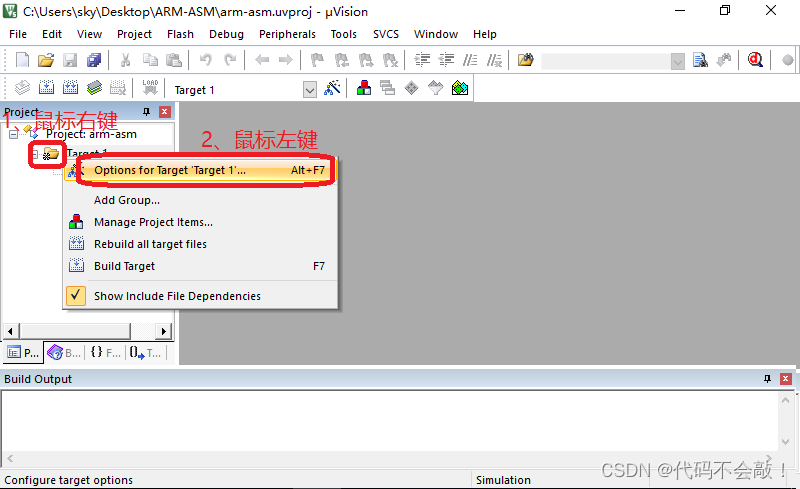The image size is (800, 489).
Task: Click Project panel scrollbar right arrow
Action: (163, 331)
